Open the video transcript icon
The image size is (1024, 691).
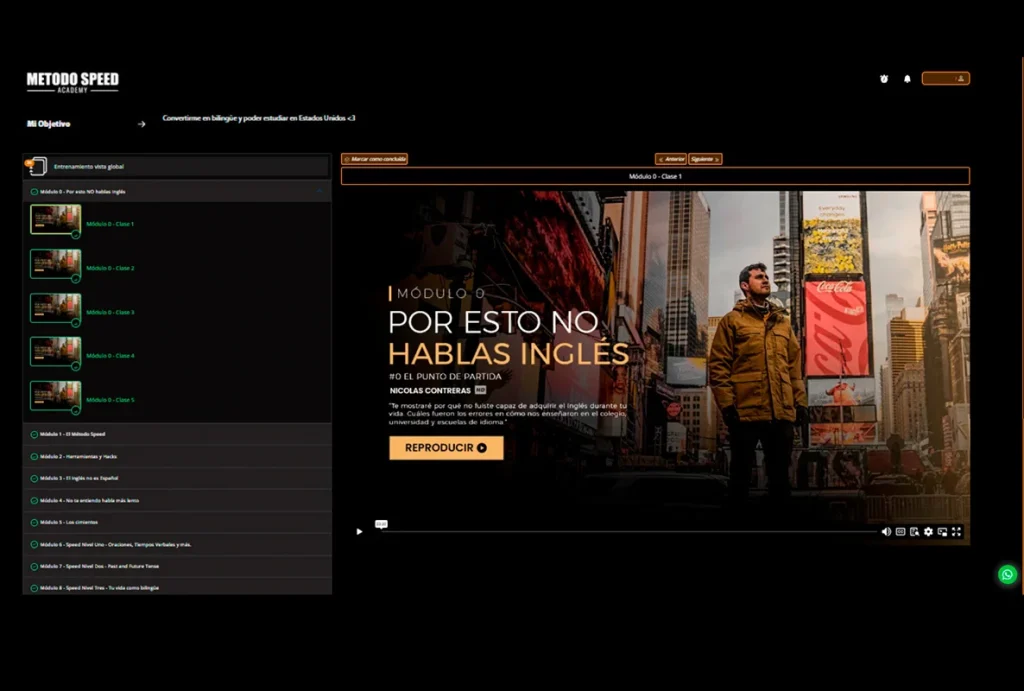point(914,532)
